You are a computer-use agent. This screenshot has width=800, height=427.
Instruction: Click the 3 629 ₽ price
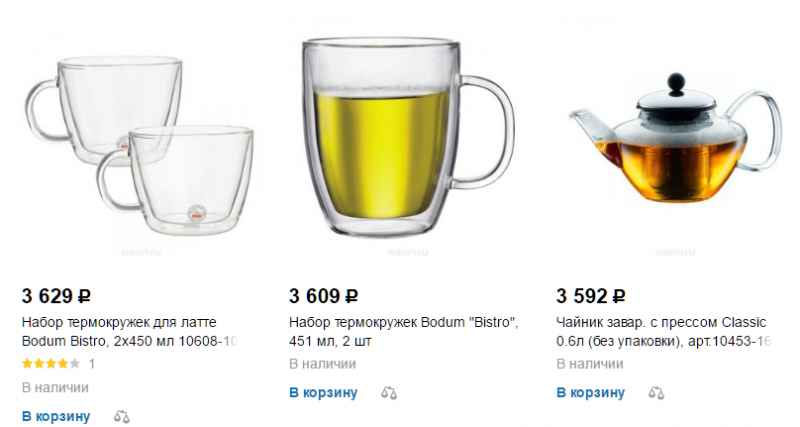click(56, 296)
